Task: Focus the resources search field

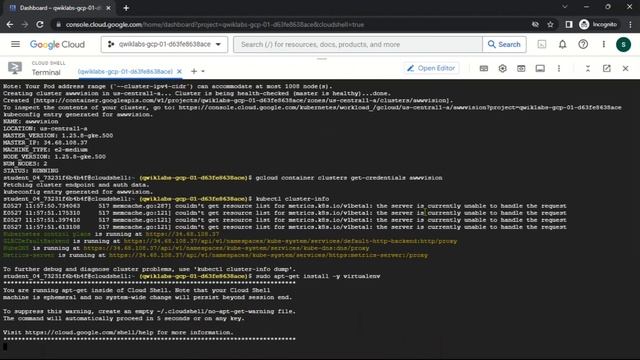Action: coord(358,44)
